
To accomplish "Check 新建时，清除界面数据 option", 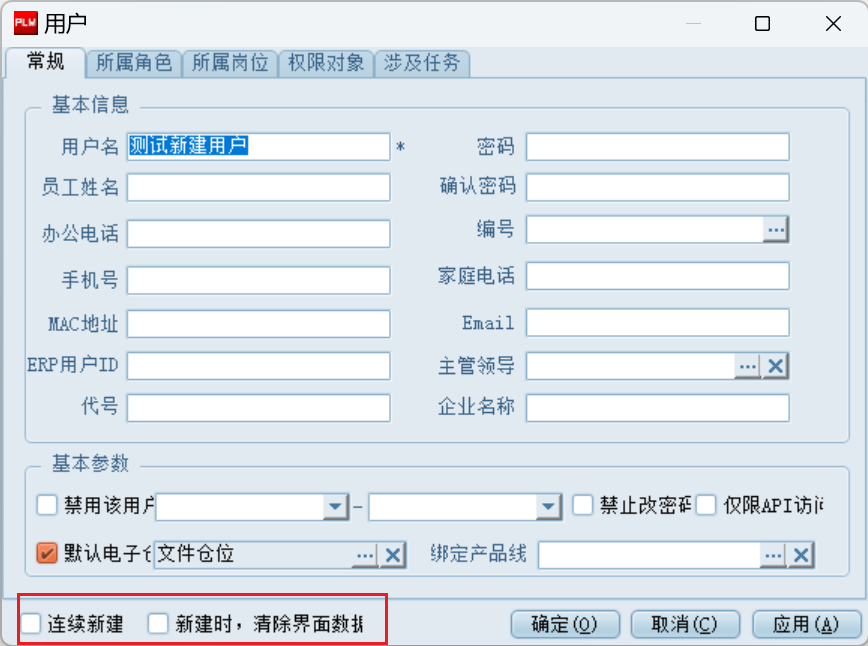I will click(x=158, y=623).
